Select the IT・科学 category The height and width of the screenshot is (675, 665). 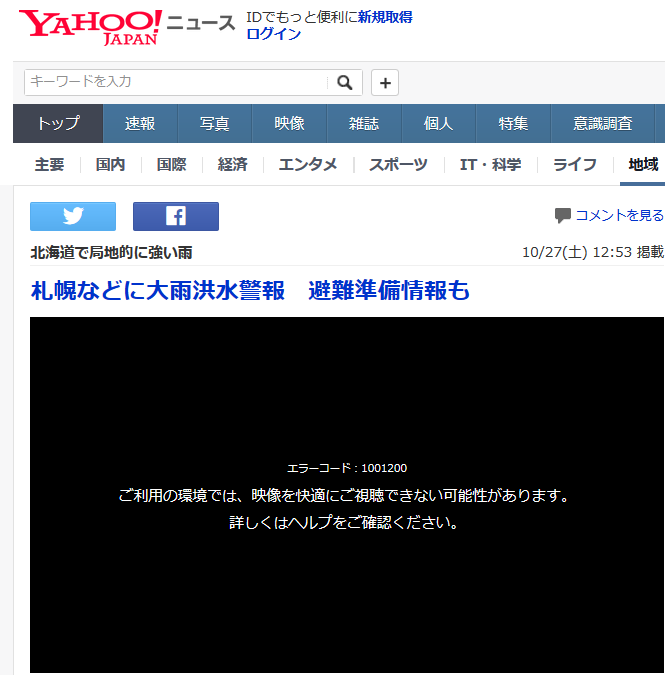pos(490,165)
